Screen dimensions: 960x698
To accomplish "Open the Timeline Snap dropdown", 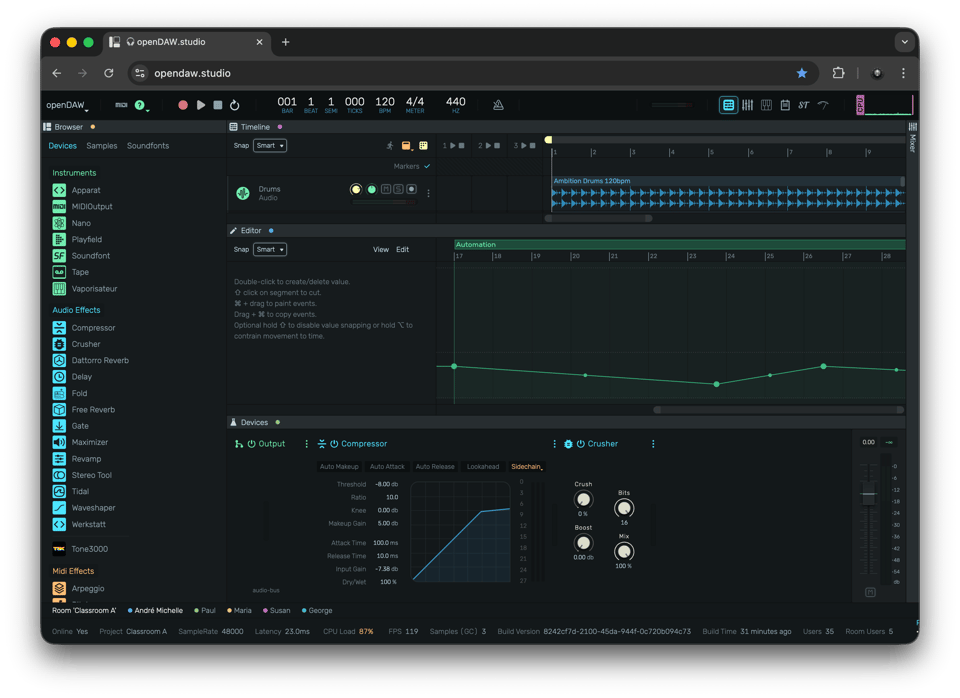I will coord(270,146).
